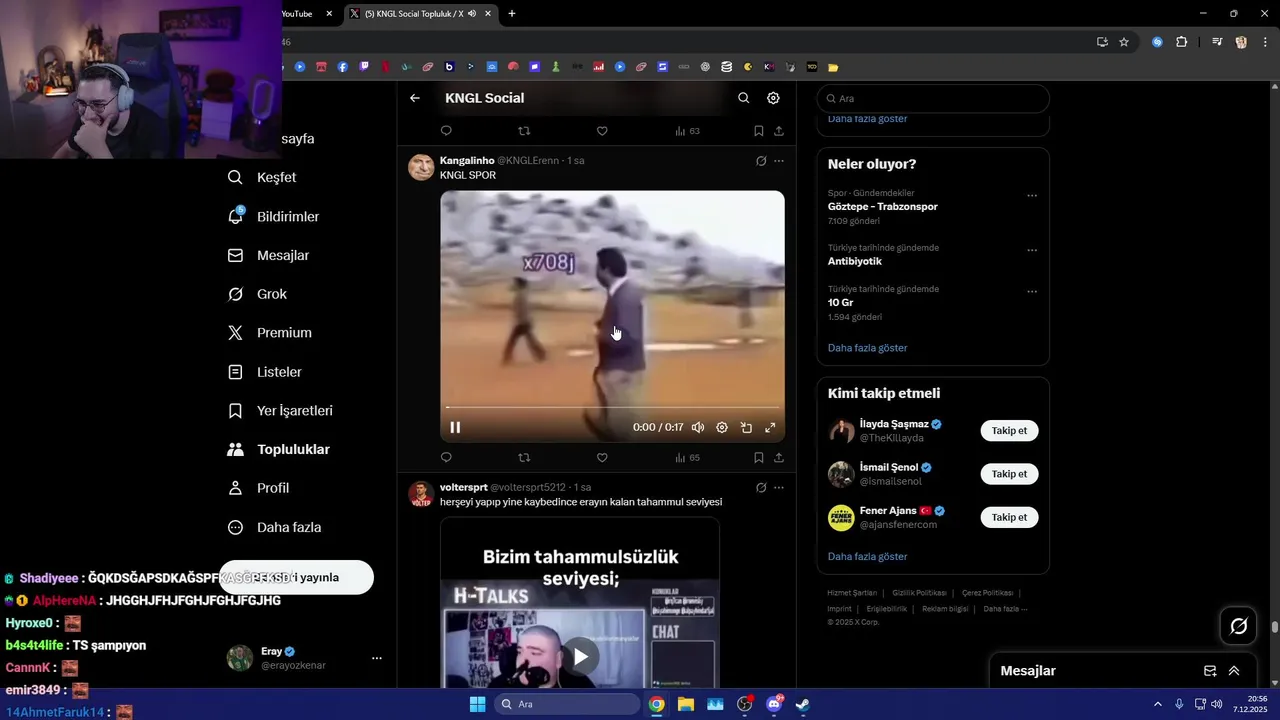
Task: Open the Göztepe - Trabzonspor trend
Action: pyautogui.click(x=883, y=206)
